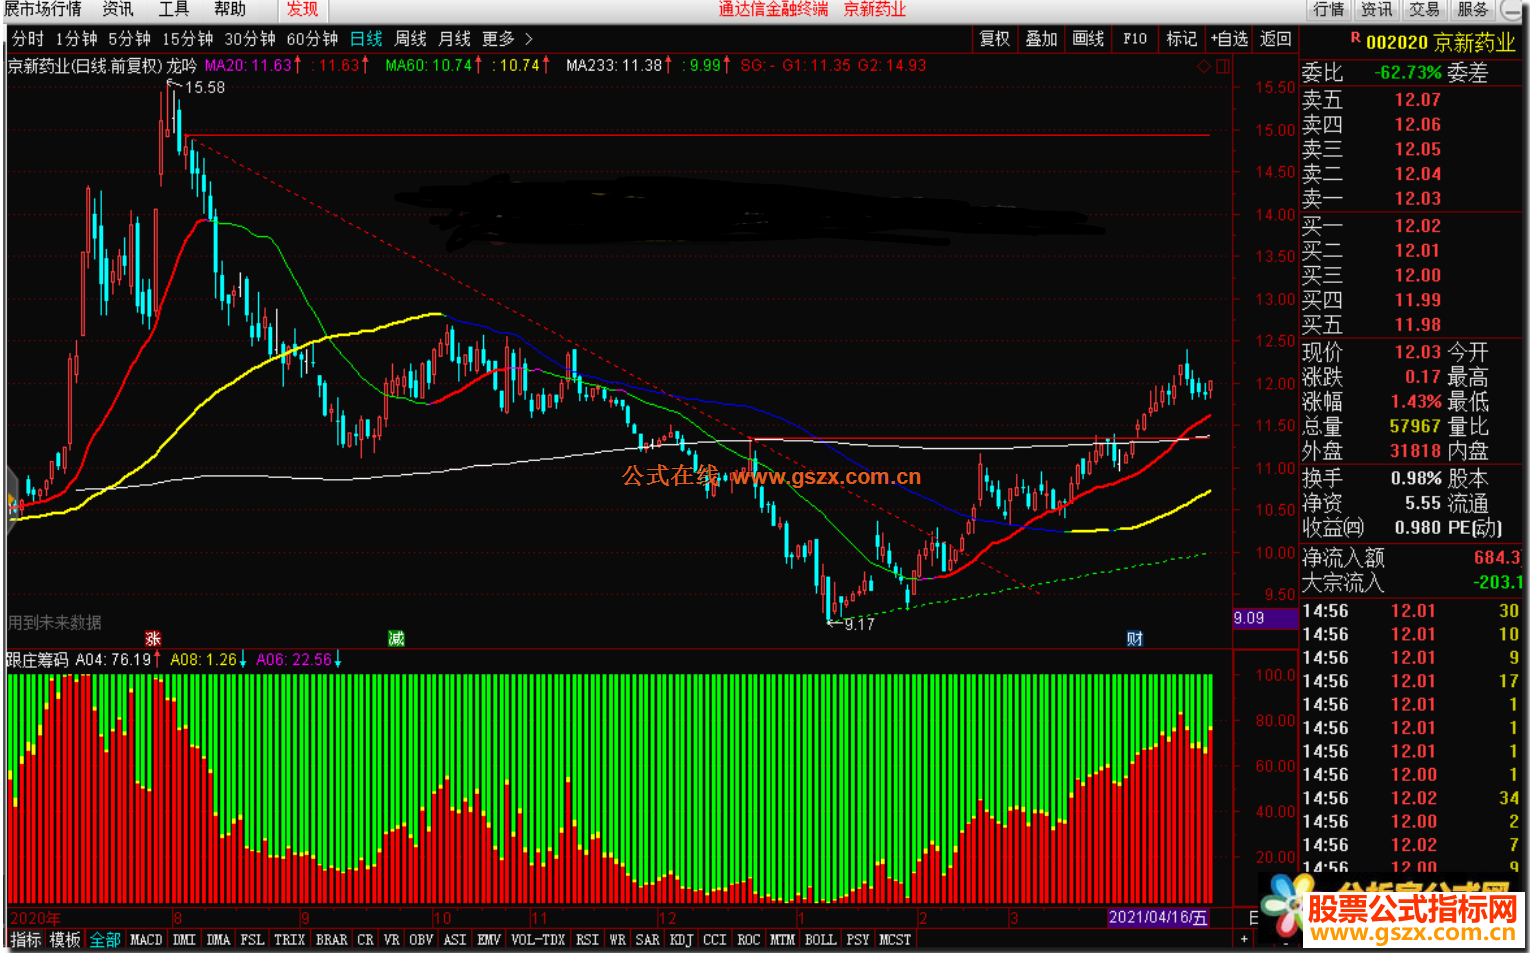
Task: Open the 资讯 menu next to 工具
Action: coord(118,9)
